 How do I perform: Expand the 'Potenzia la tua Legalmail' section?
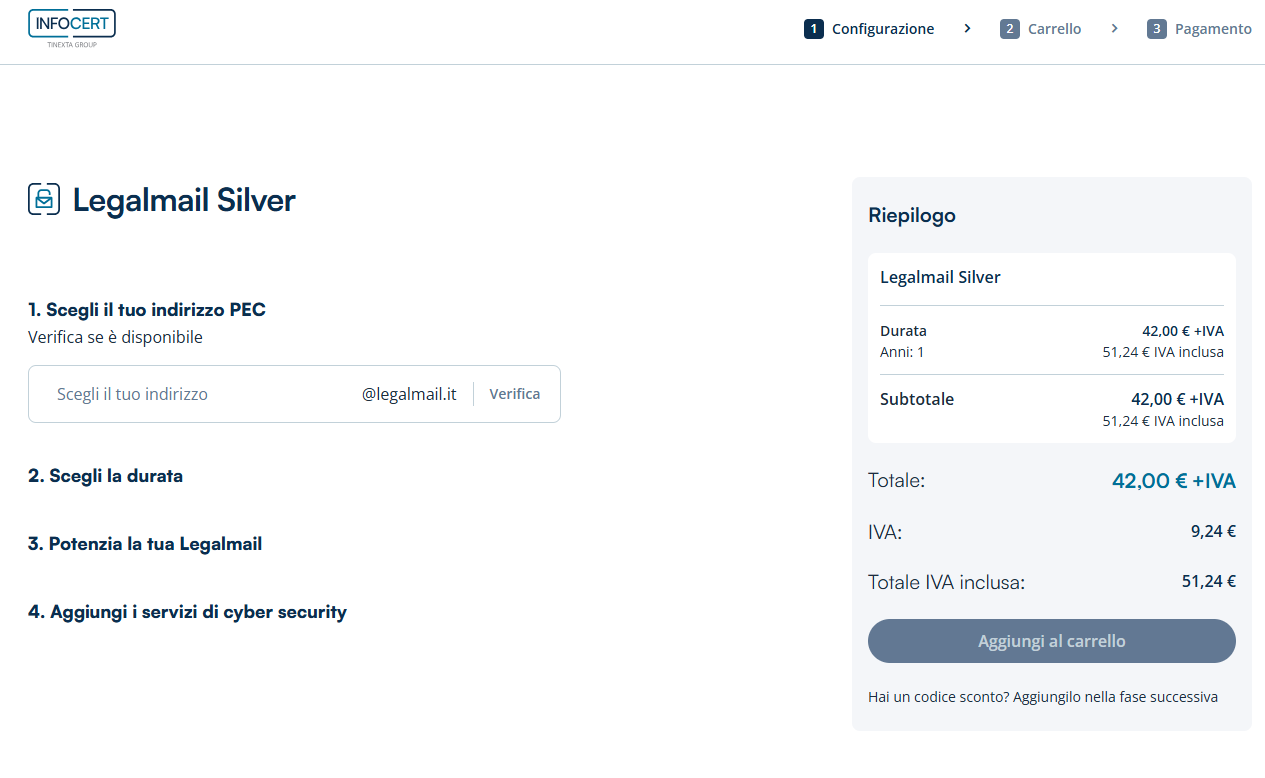pos(145,544)
